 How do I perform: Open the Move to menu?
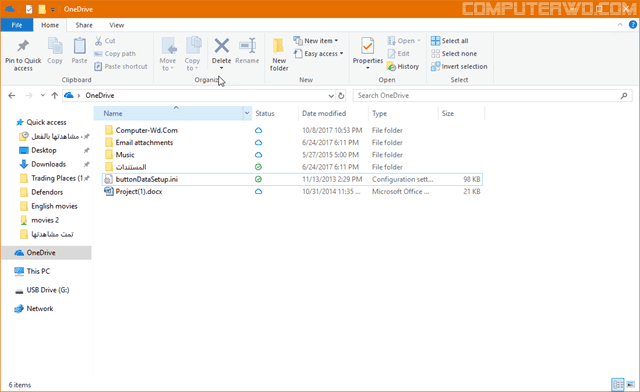pos(168,54)
